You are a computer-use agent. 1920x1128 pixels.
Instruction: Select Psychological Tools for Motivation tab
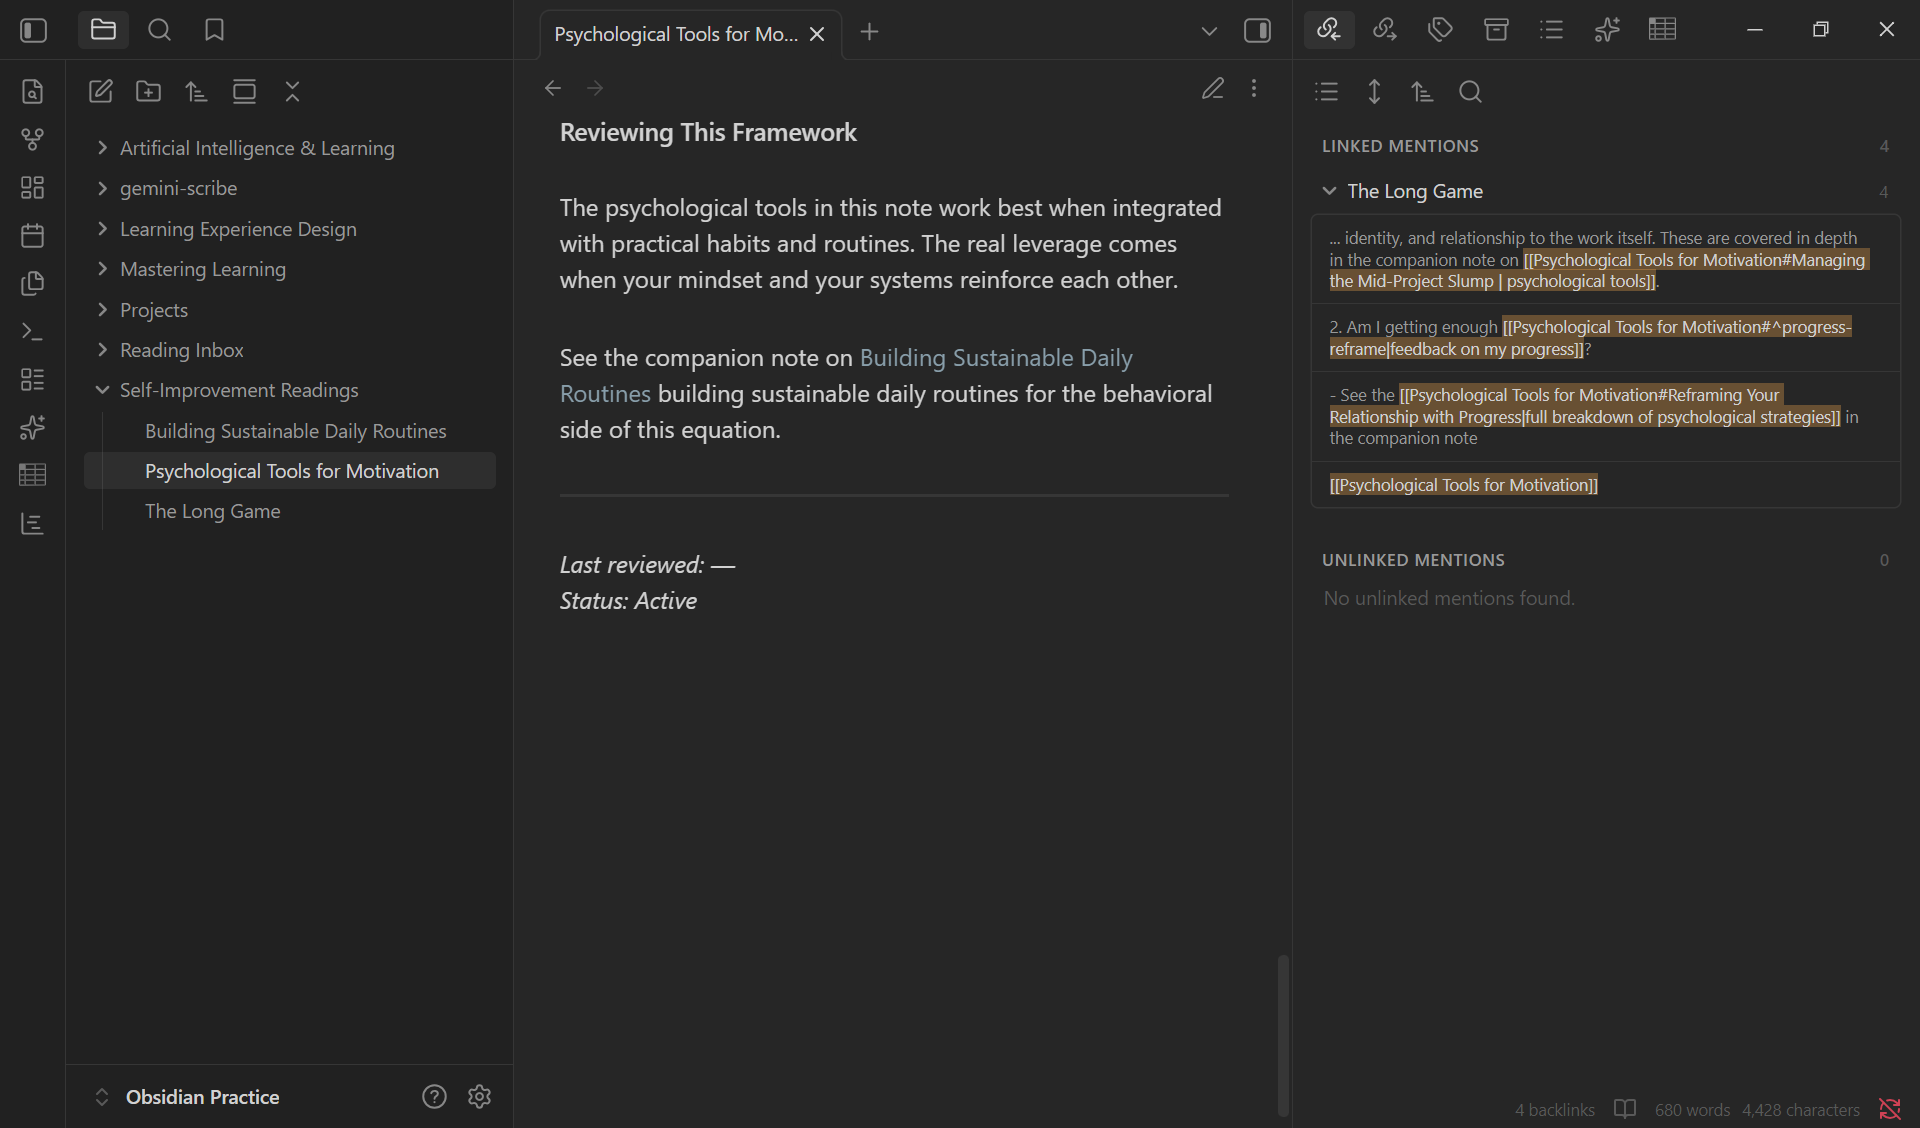[676, 34]
